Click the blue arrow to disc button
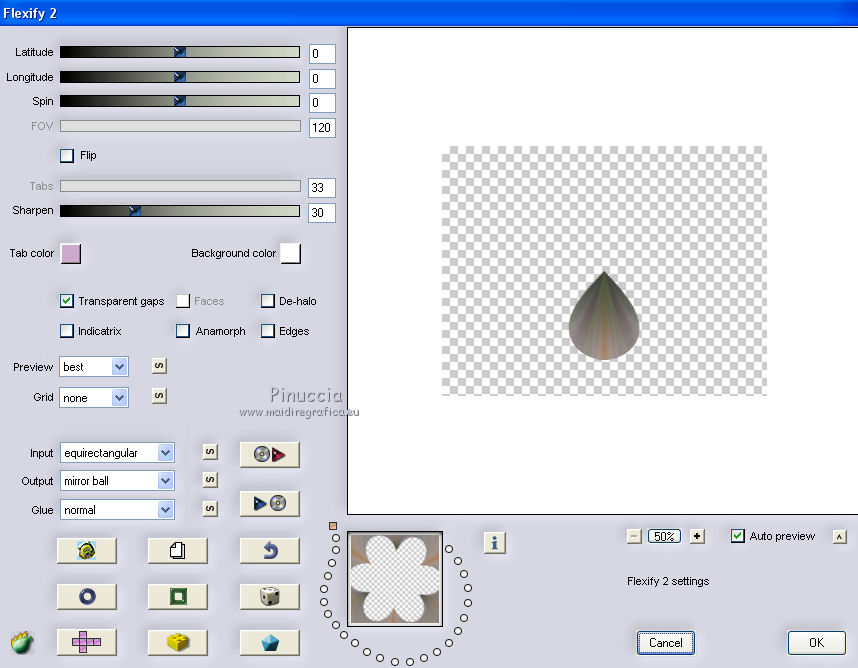This screenshot has width=858, height=668. click(x=270, y=503)
